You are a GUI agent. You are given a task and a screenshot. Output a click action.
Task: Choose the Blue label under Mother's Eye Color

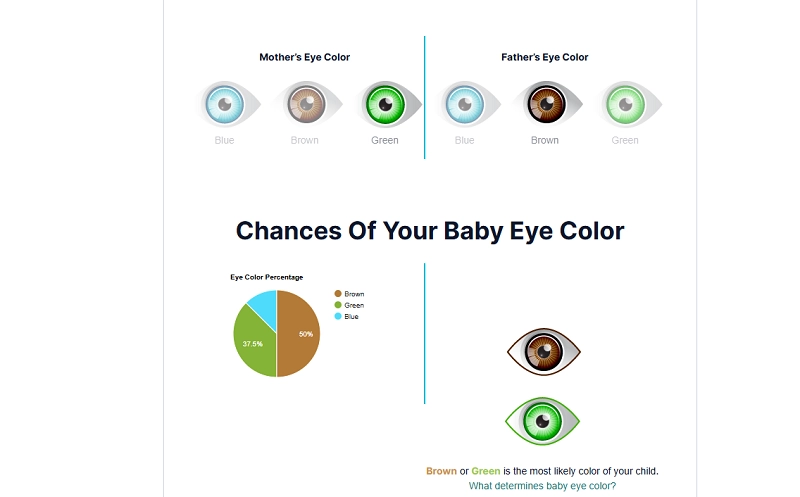coord(224,140)
